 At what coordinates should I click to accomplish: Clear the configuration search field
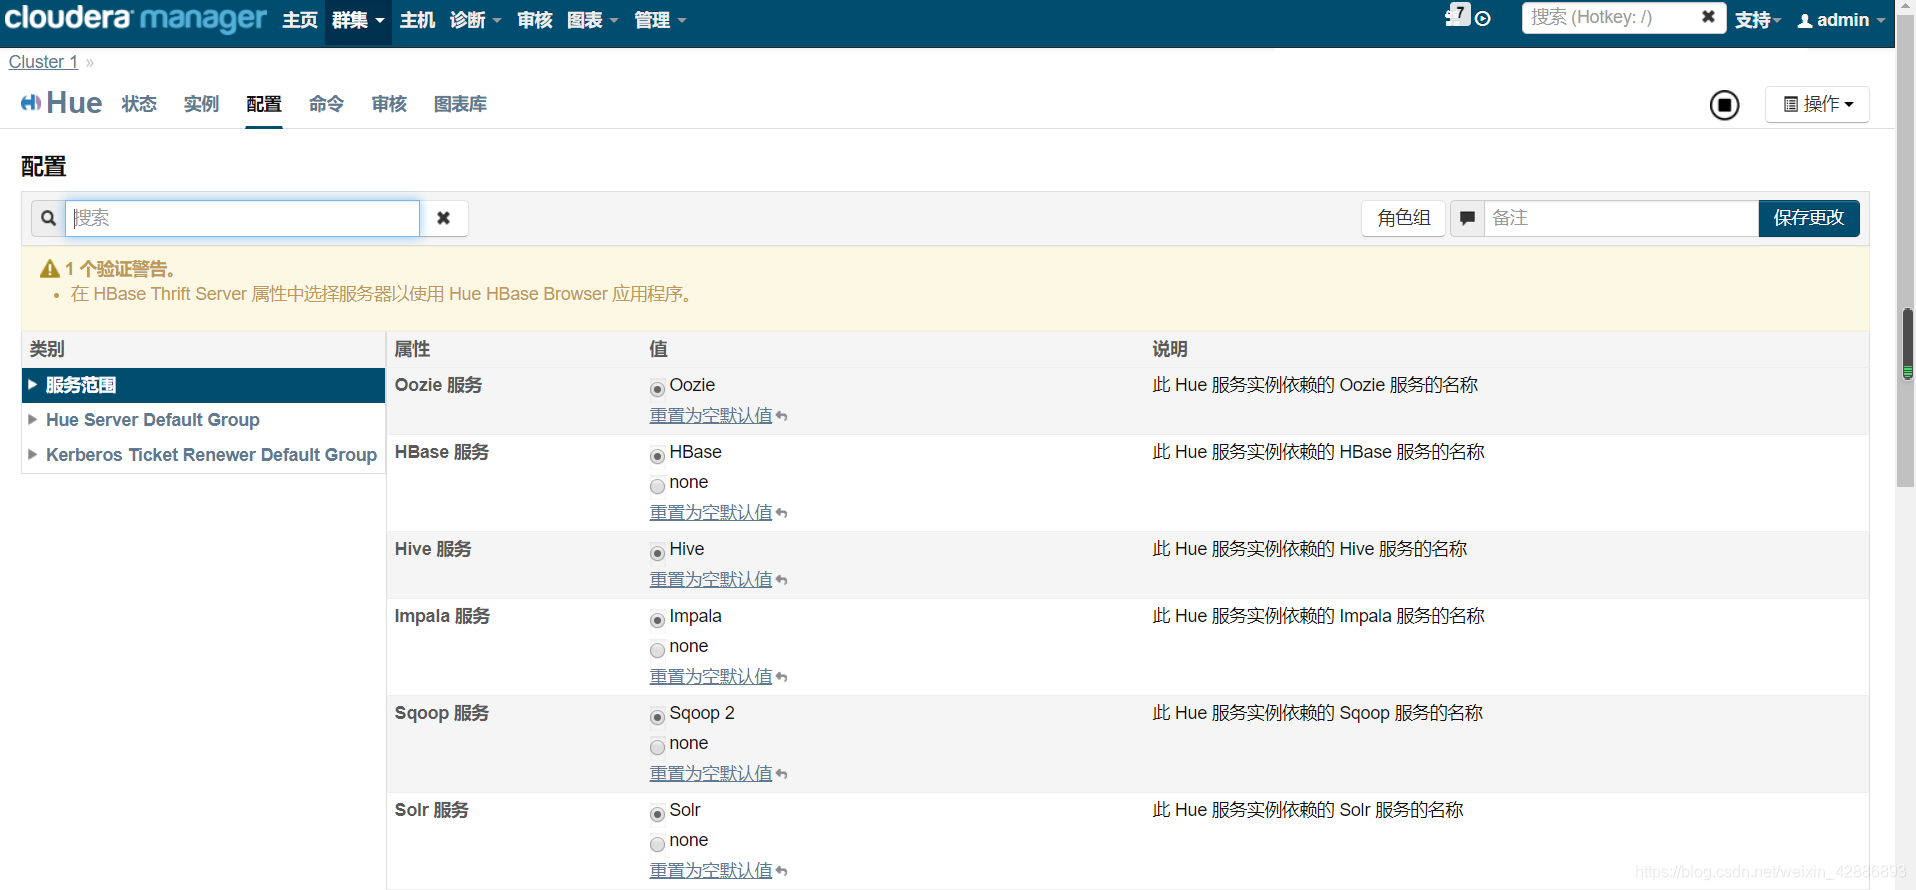pyautogui.click(x=444, y=218)
